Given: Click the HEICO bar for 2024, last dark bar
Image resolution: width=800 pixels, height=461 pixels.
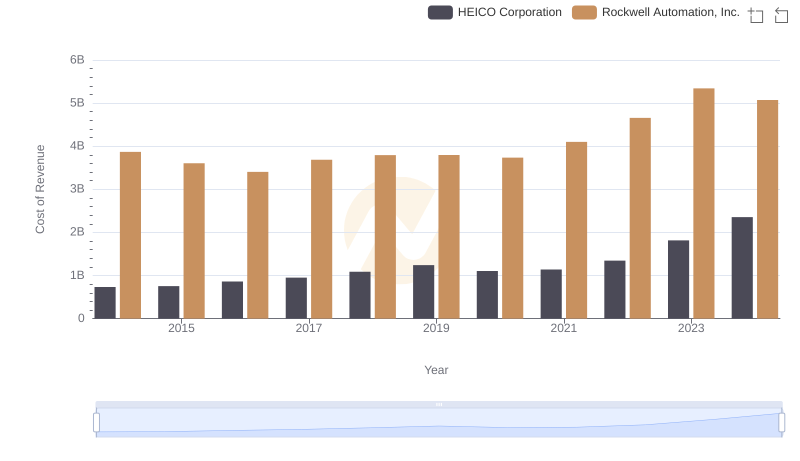Looking at the screenshot, I should [x=742, y=268].
